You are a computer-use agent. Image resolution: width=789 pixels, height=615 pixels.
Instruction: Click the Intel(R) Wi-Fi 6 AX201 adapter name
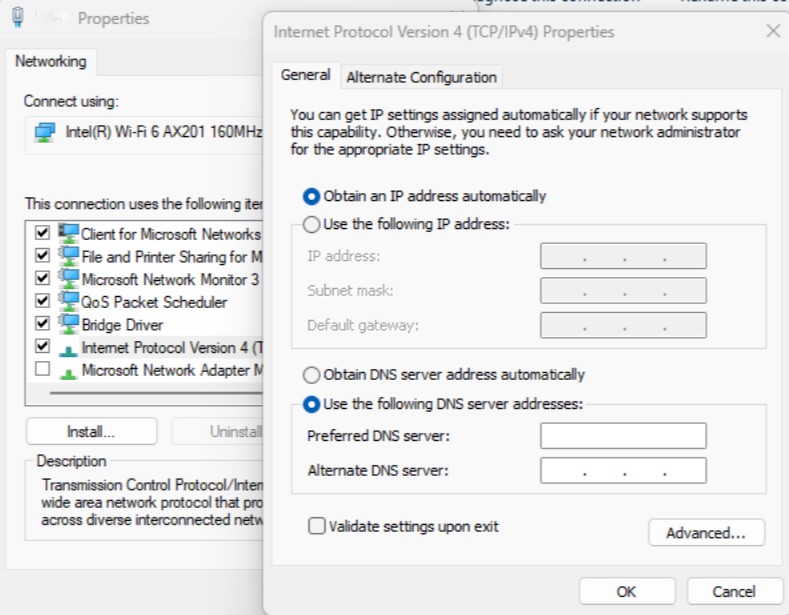click(x=164, y=132)
